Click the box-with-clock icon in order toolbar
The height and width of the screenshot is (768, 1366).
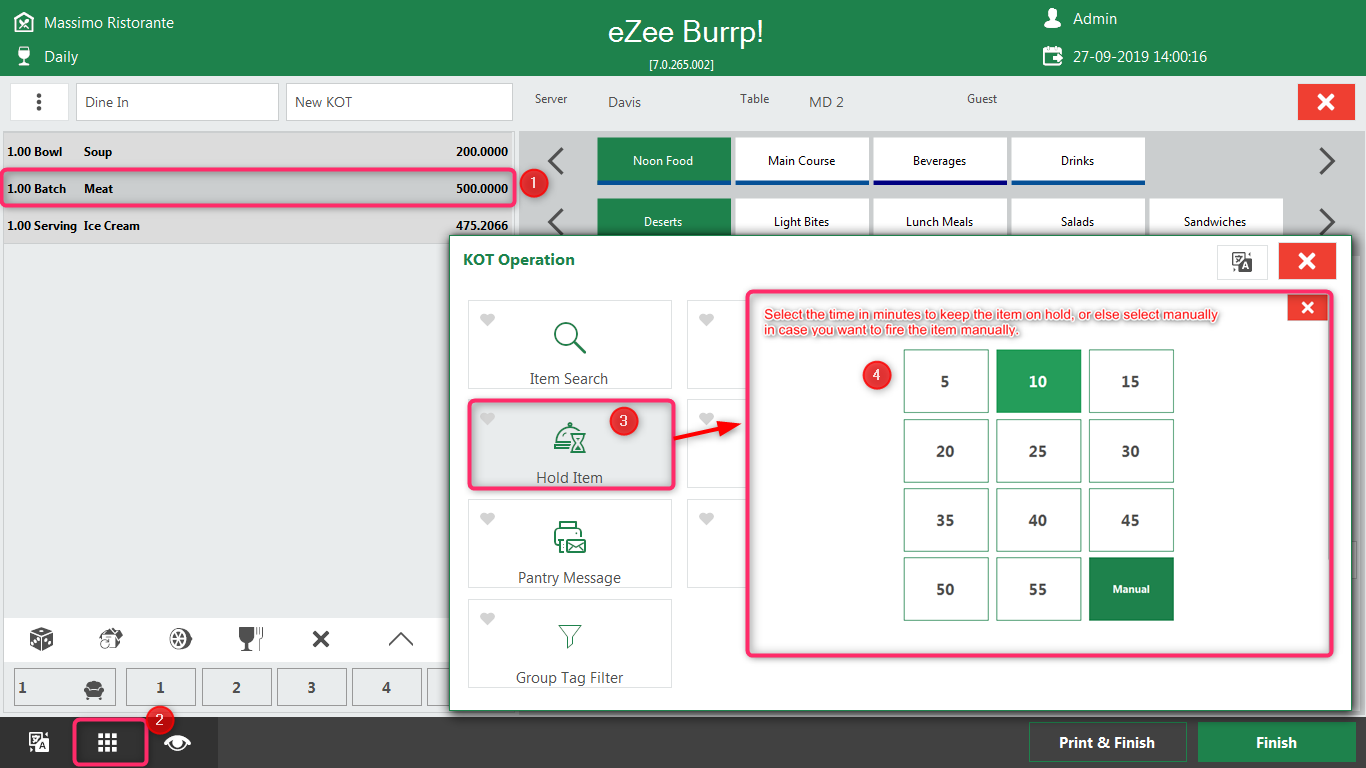111,639
